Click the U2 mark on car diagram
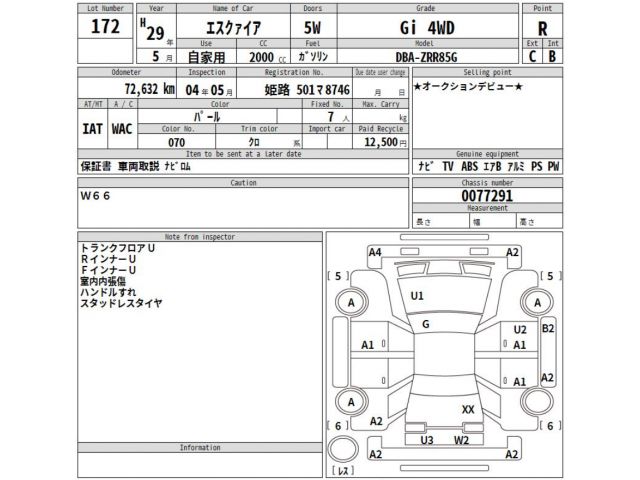The height and width of the screenshot is (480, 640). coord(519,329)
